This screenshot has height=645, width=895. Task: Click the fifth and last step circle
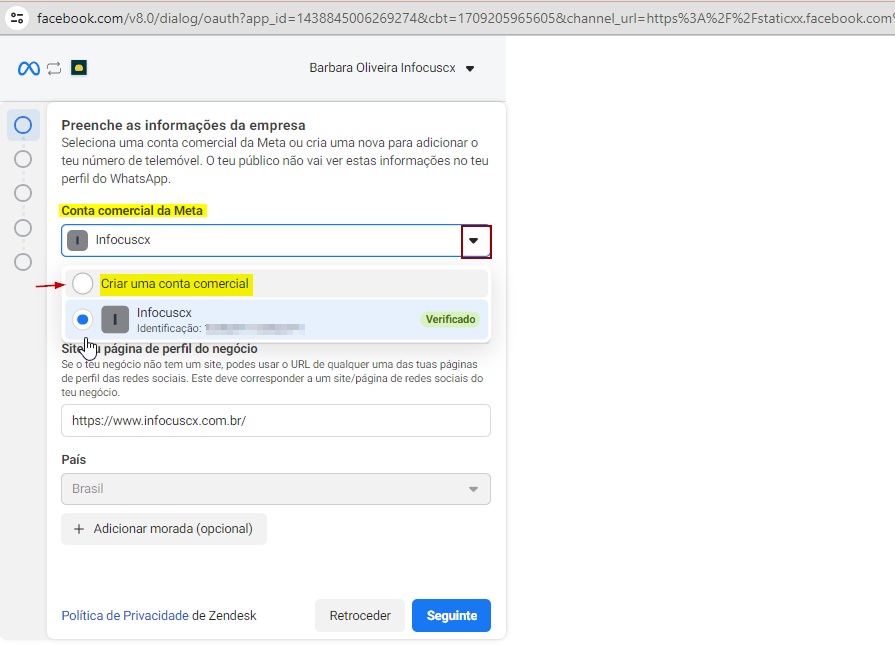[23, 262]
